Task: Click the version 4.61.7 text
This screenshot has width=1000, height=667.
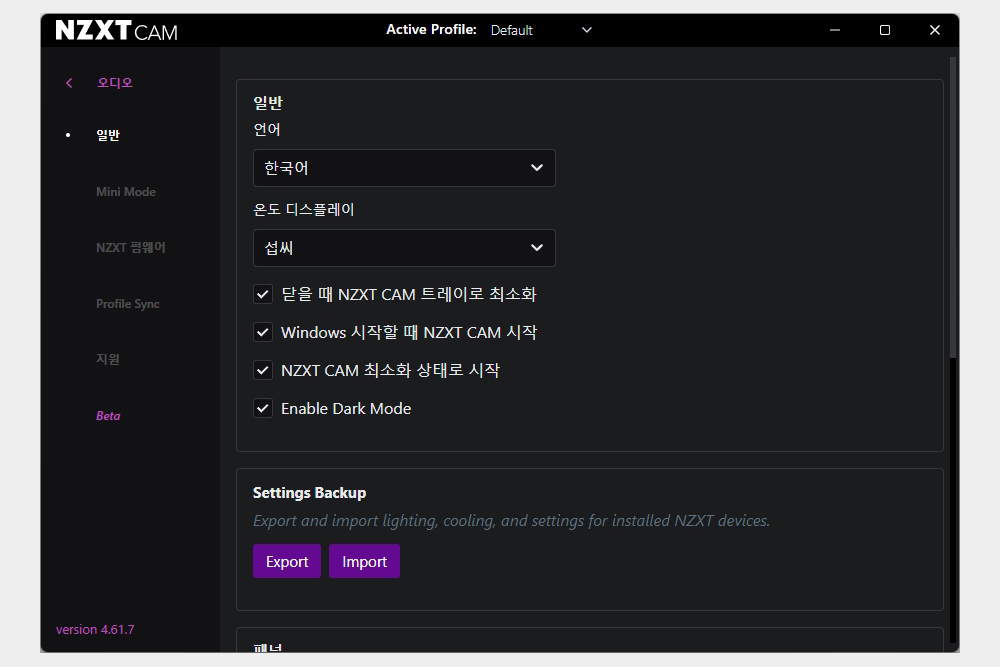Action: (x=95, y=629)
